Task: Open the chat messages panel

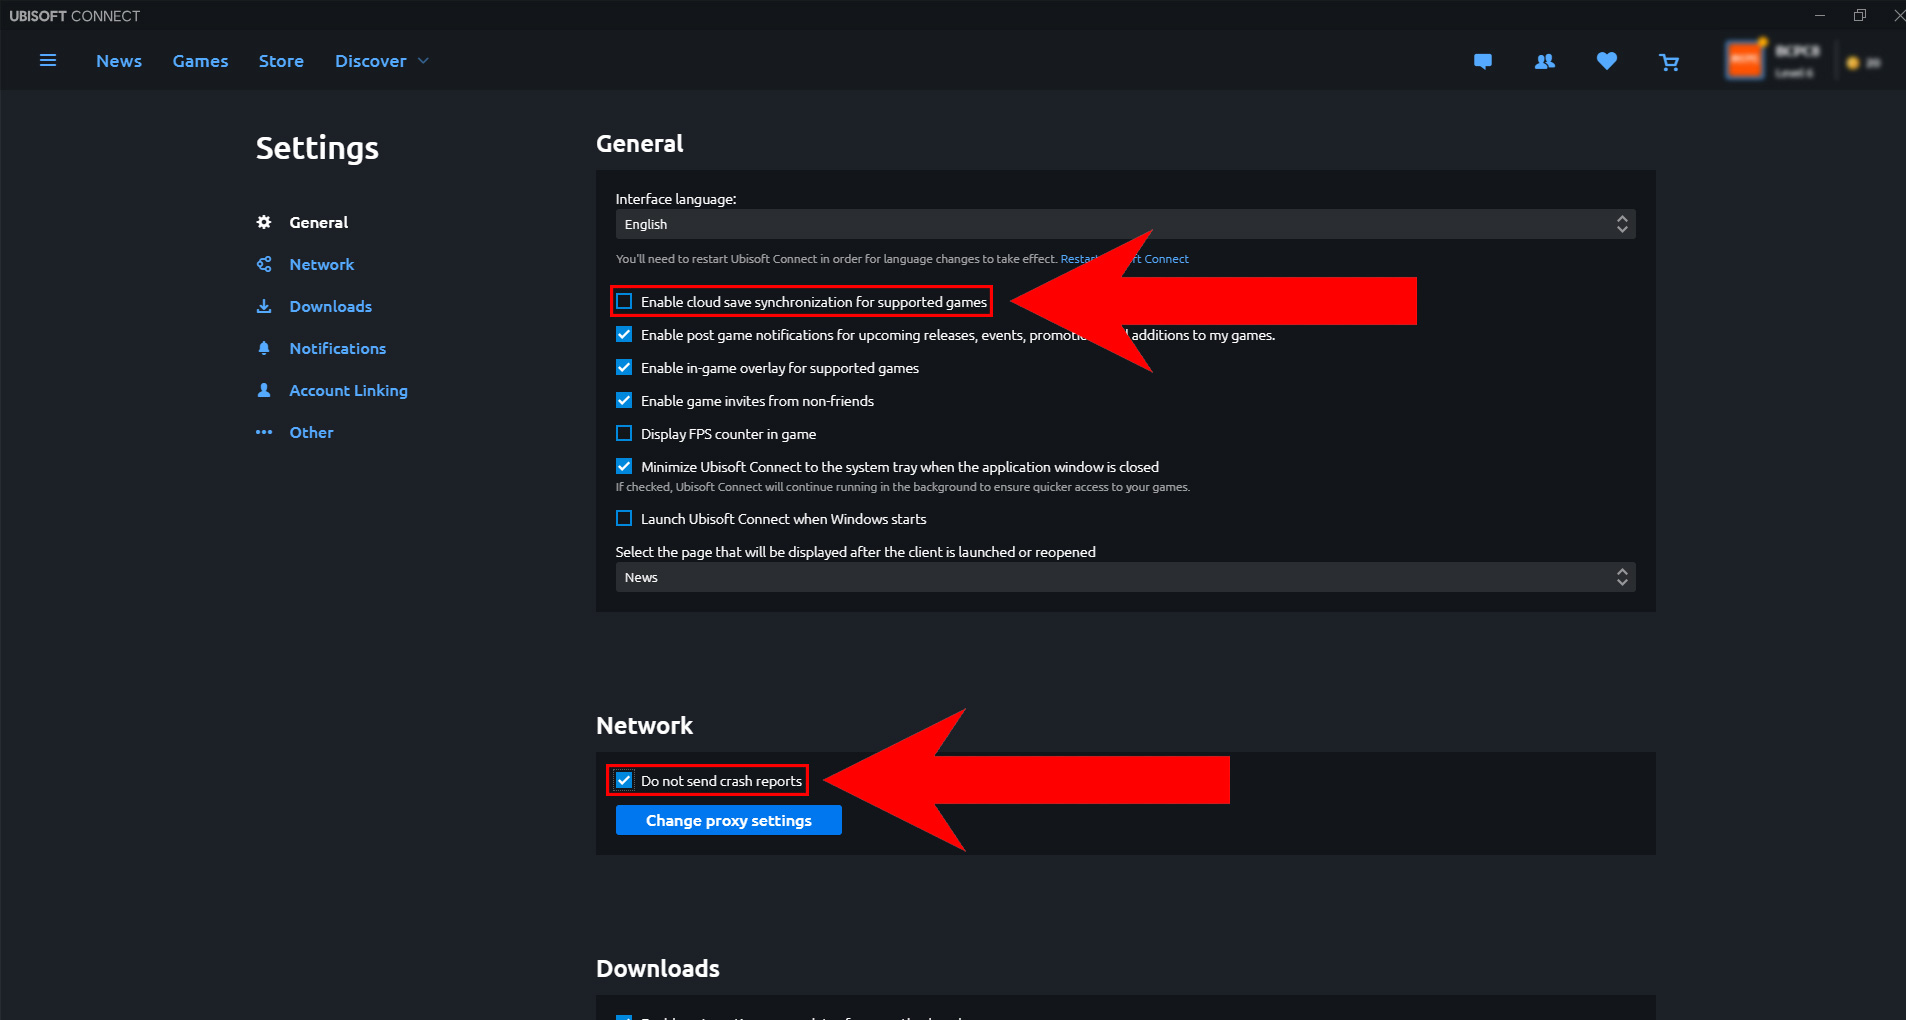Action: [1482, 61]
